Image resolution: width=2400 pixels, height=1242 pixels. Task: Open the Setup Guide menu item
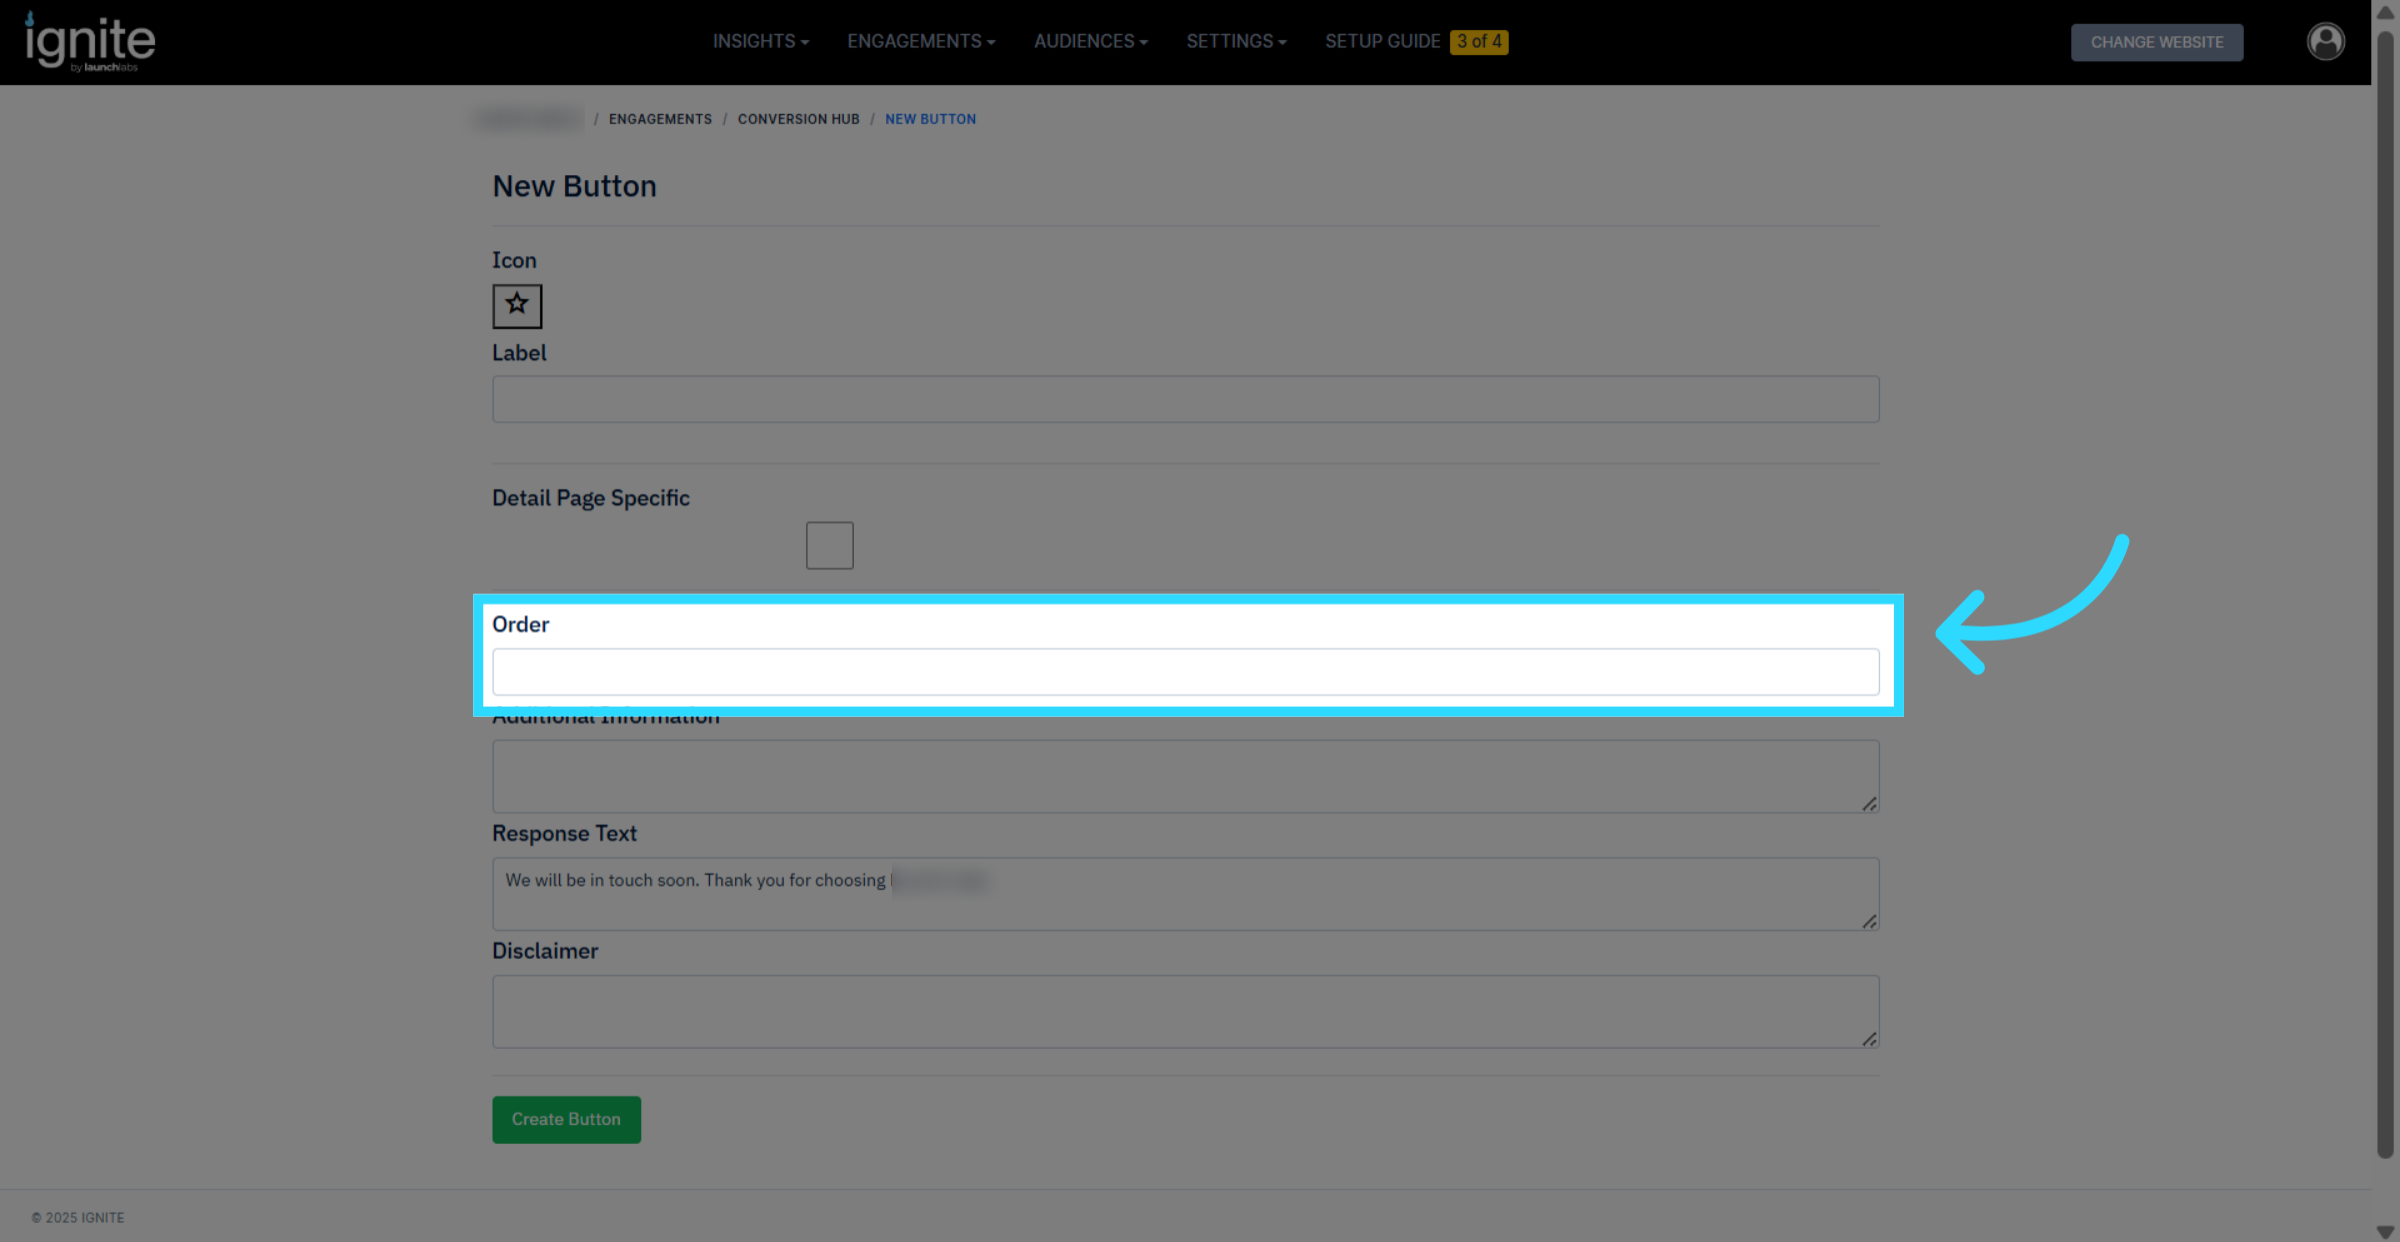click(x=1382, y=42)
